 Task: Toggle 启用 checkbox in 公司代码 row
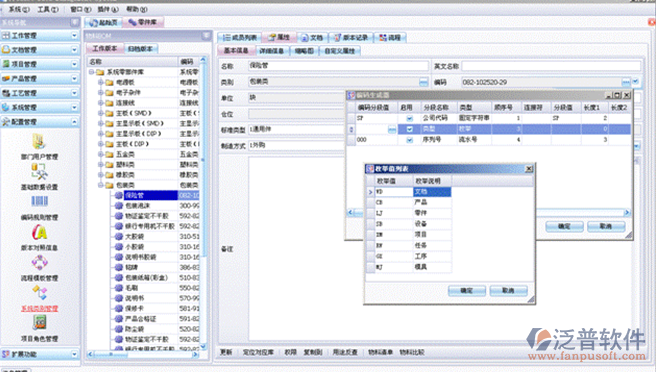point(410,118)
